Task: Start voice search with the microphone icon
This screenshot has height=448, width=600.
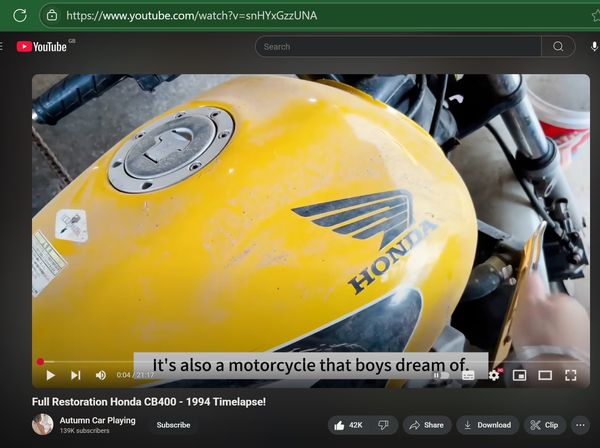Action: [x=594, y=47]
